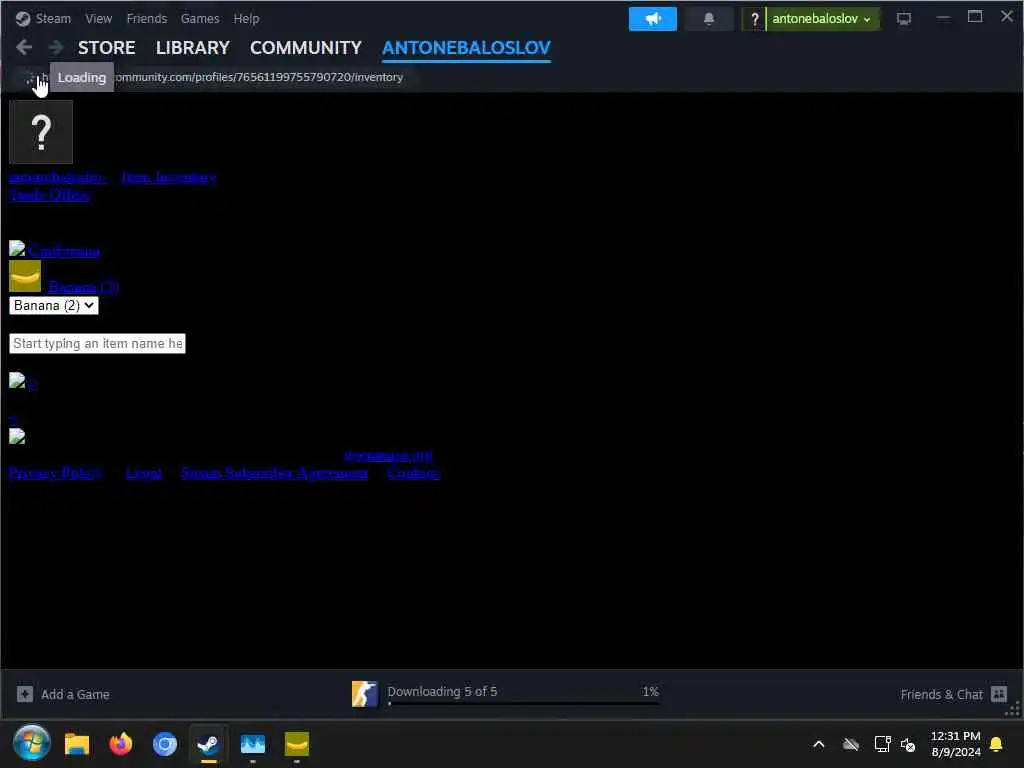Go back with the left arrow
The image size is (1024, 768).
tap(24, 47)
